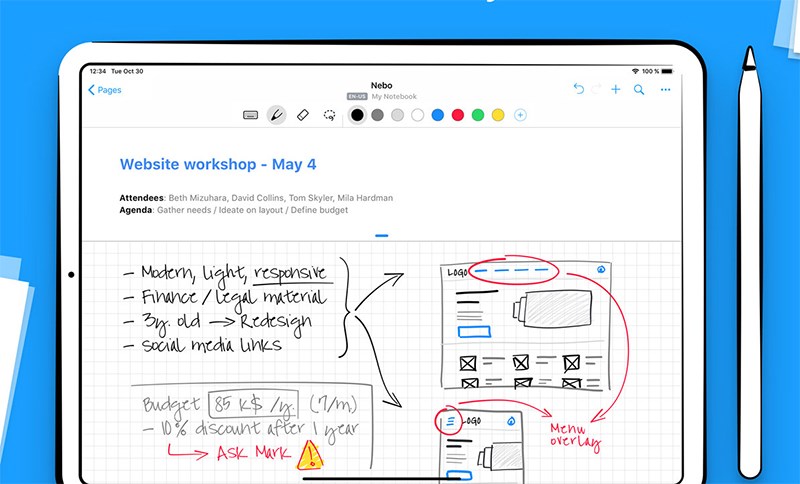Image resolution: width=800 pixels, height=484 pixels.
Task: Open the more options ellipsis menu
Action: coord(665,90)
